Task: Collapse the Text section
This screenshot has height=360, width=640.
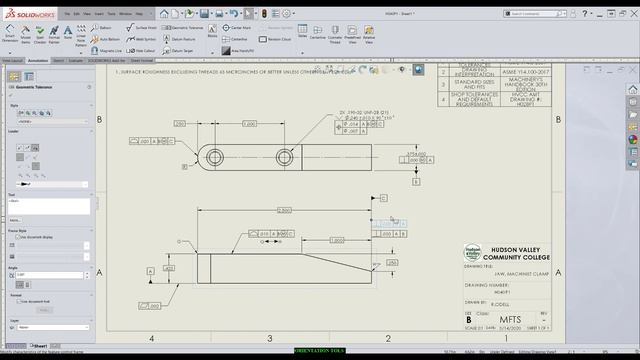Action: point(91,195)
